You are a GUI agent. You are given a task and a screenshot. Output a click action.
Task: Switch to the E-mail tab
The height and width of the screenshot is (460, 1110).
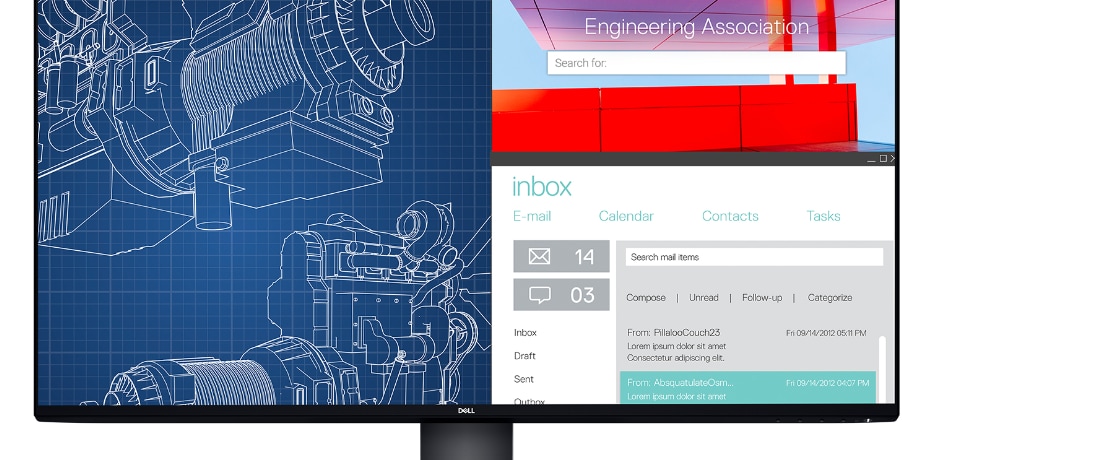coord(531,216)
